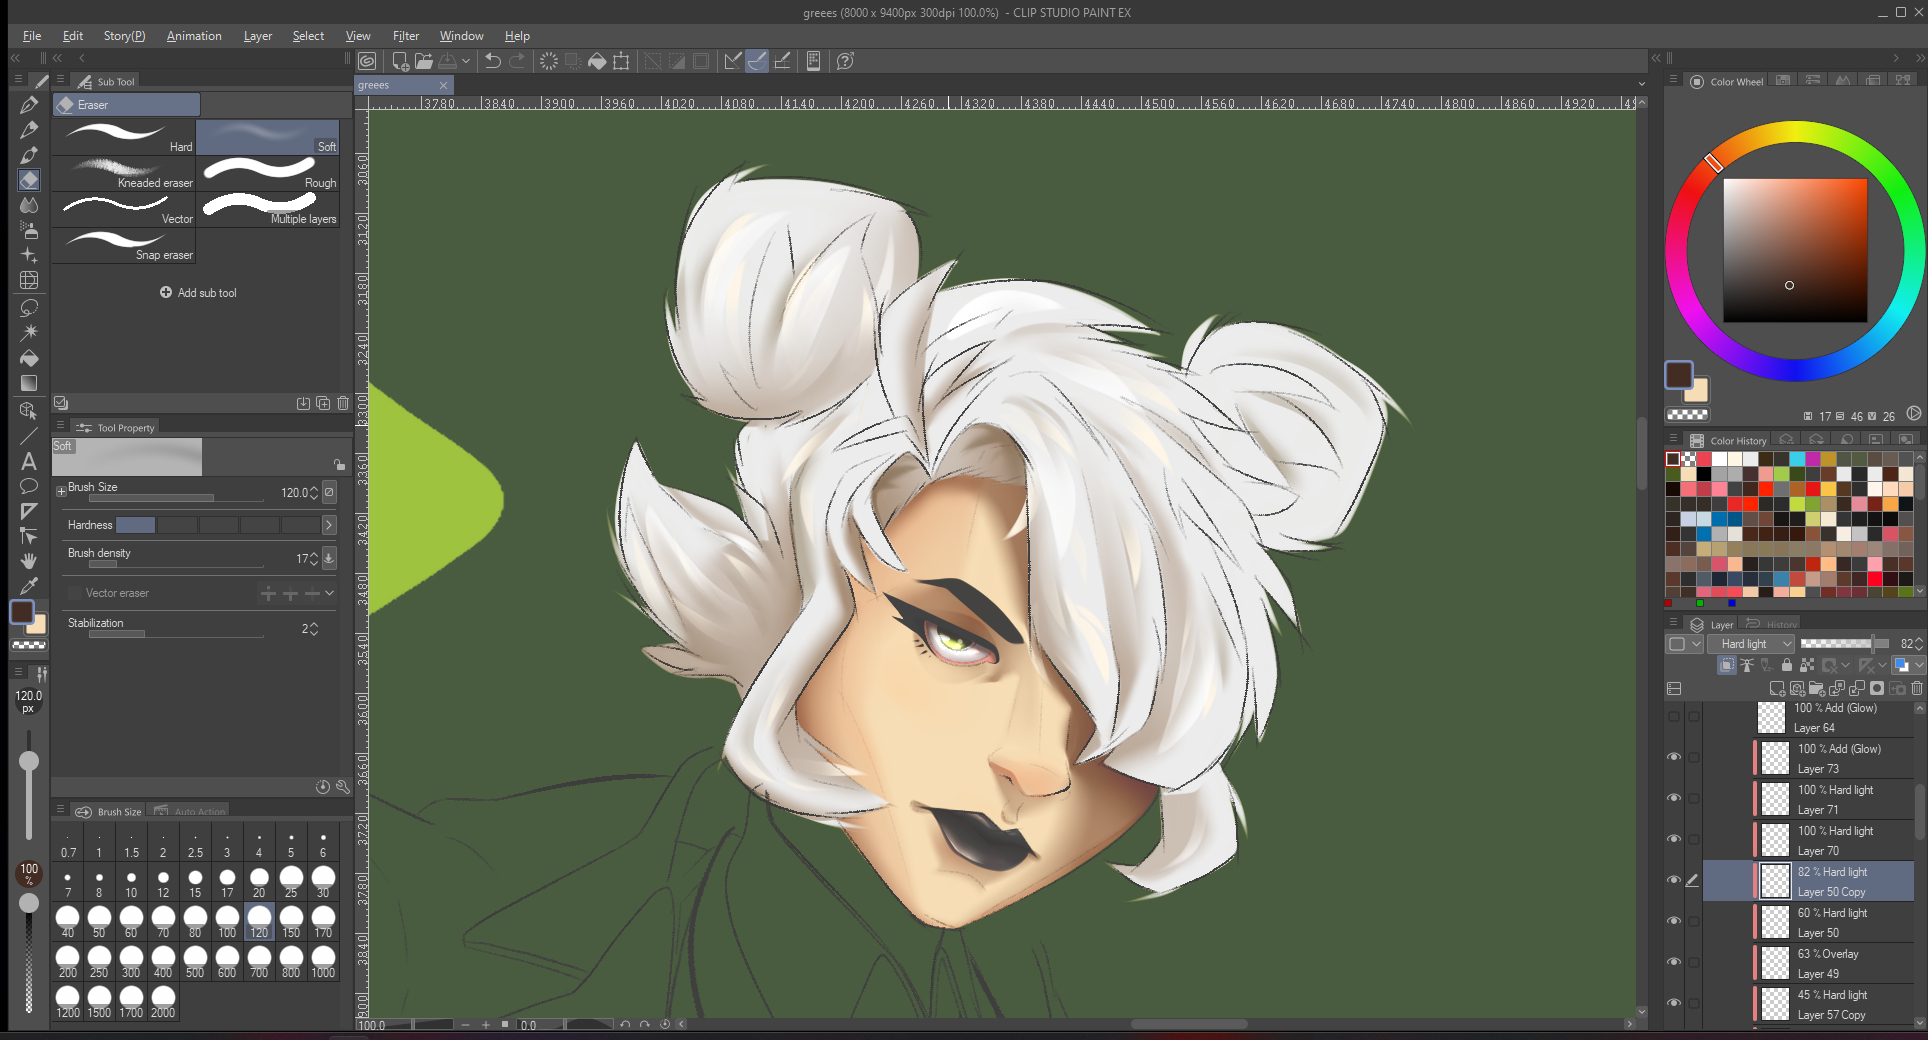
Task: Choose the Kneaded eraser sub tool
Action: 124,173
